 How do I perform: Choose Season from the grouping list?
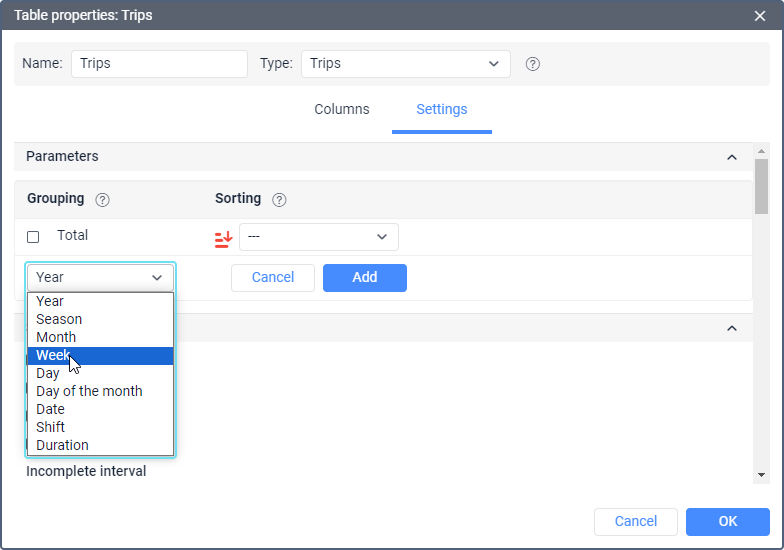(x=100, y=319)
